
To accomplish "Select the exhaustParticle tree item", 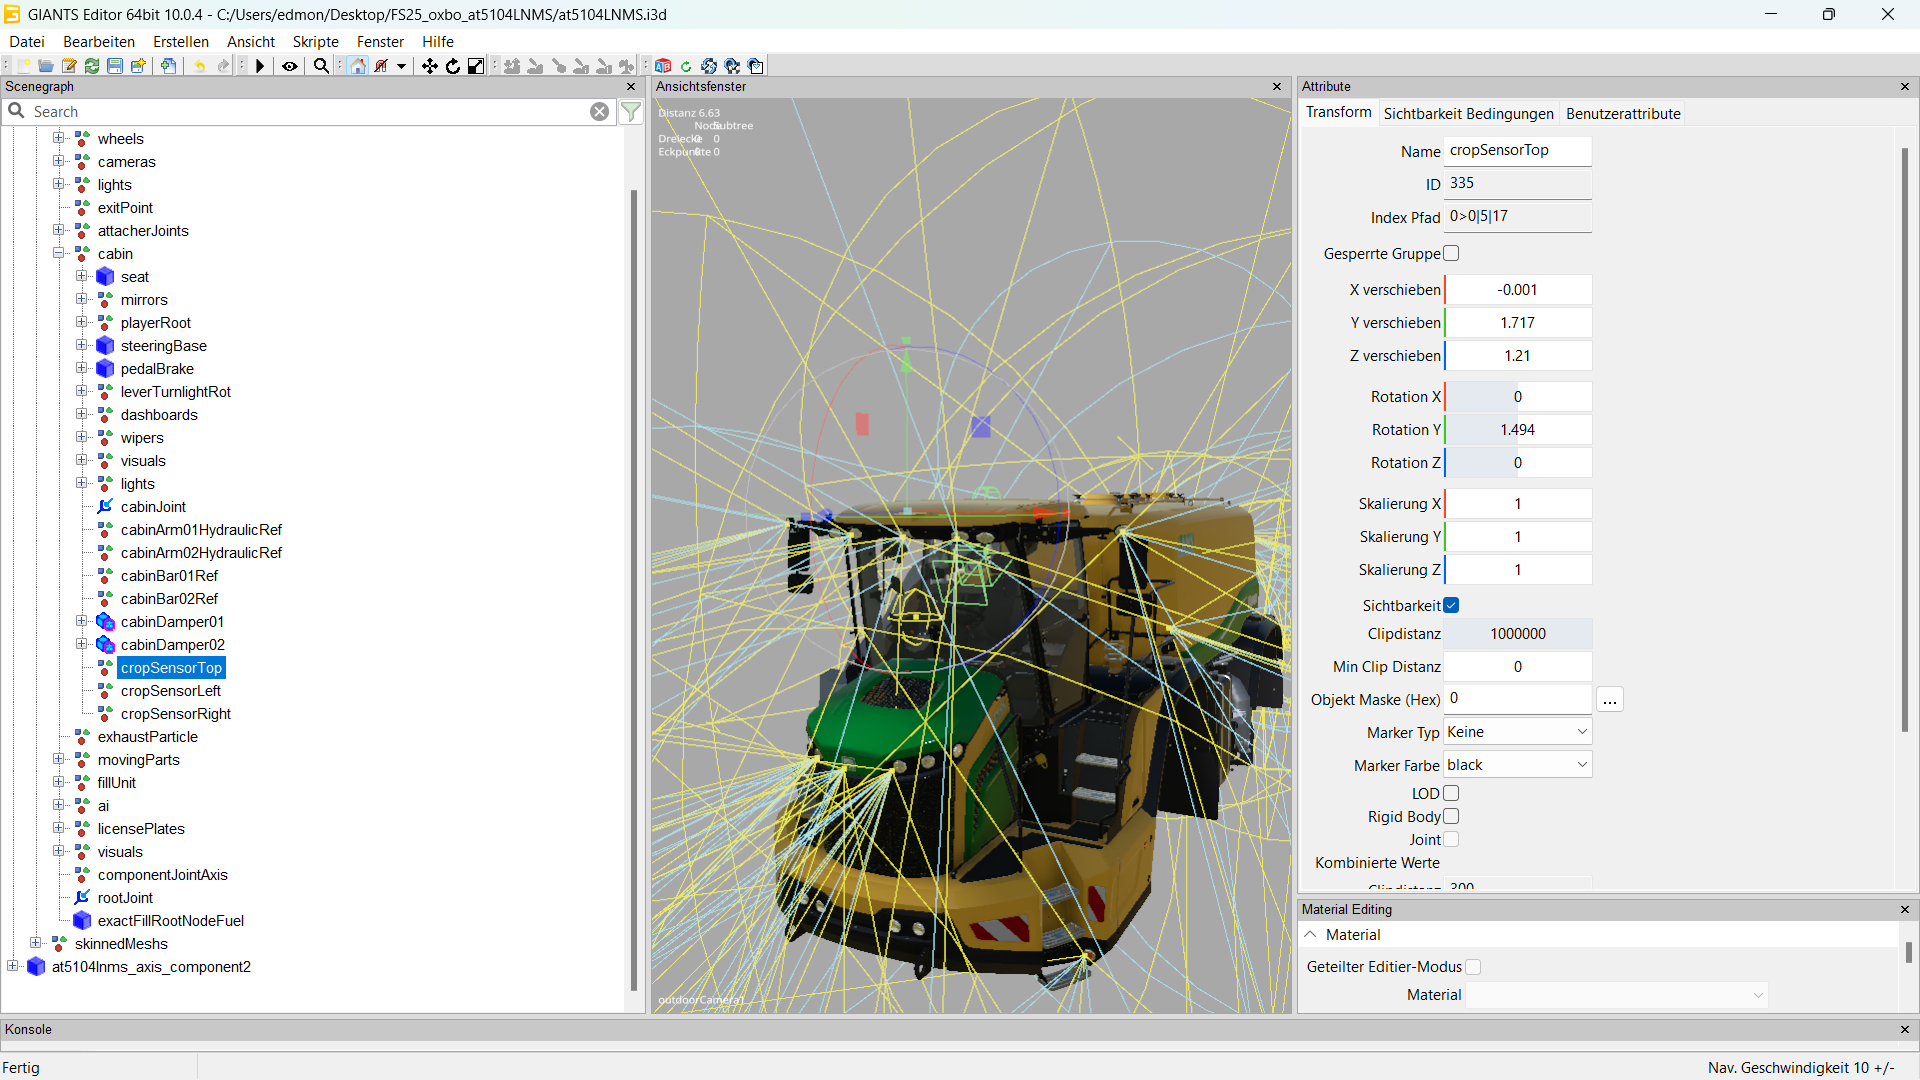I will tap(148, 737).
